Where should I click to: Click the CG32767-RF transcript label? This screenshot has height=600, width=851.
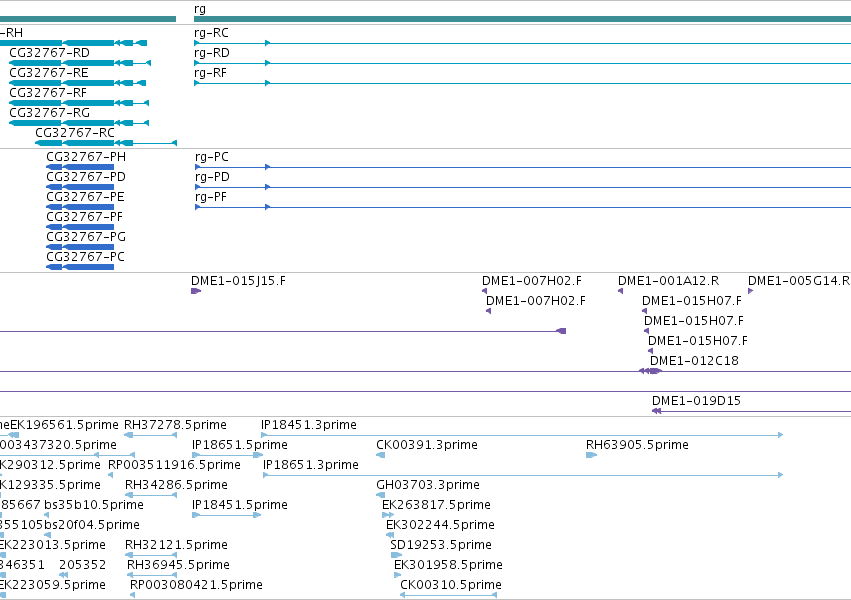(x=48, y=93)
